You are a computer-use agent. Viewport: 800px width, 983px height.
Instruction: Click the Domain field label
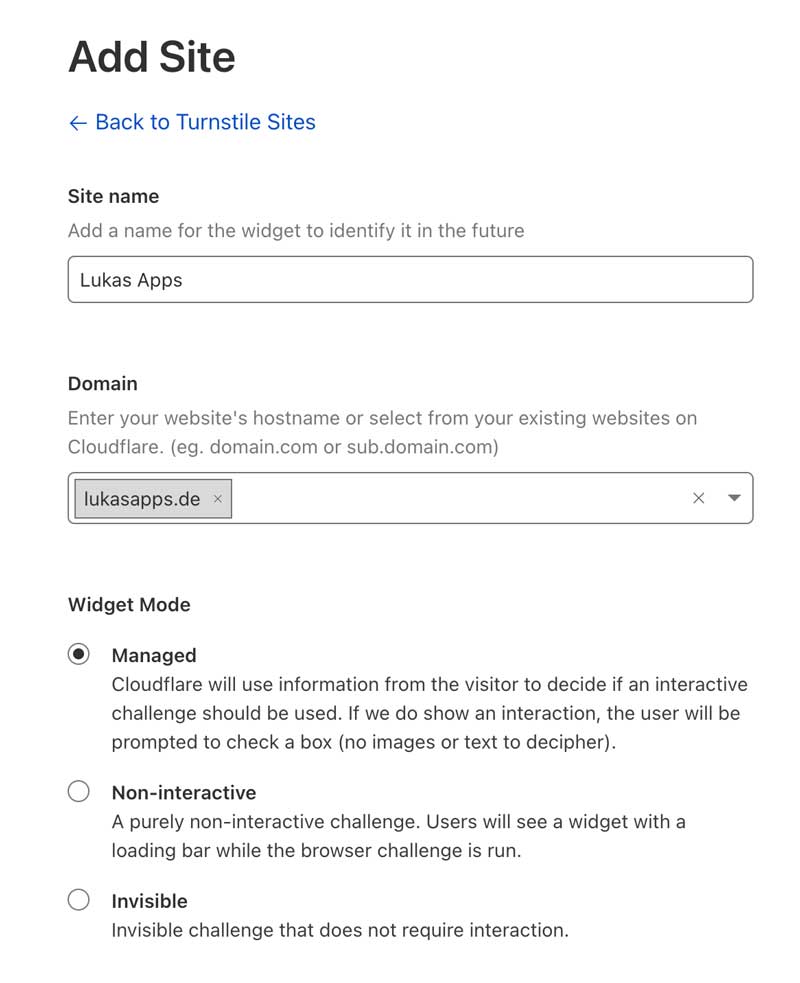103,384
